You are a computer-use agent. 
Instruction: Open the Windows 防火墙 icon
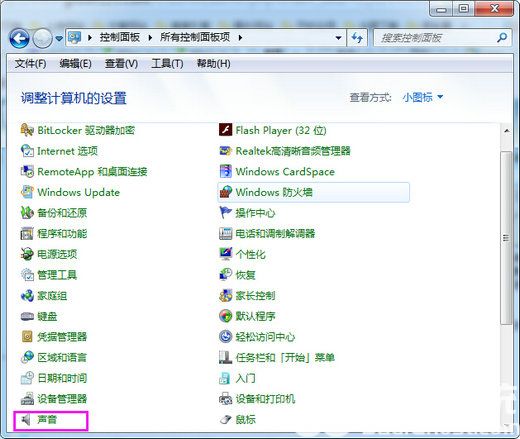pos(225,192)
